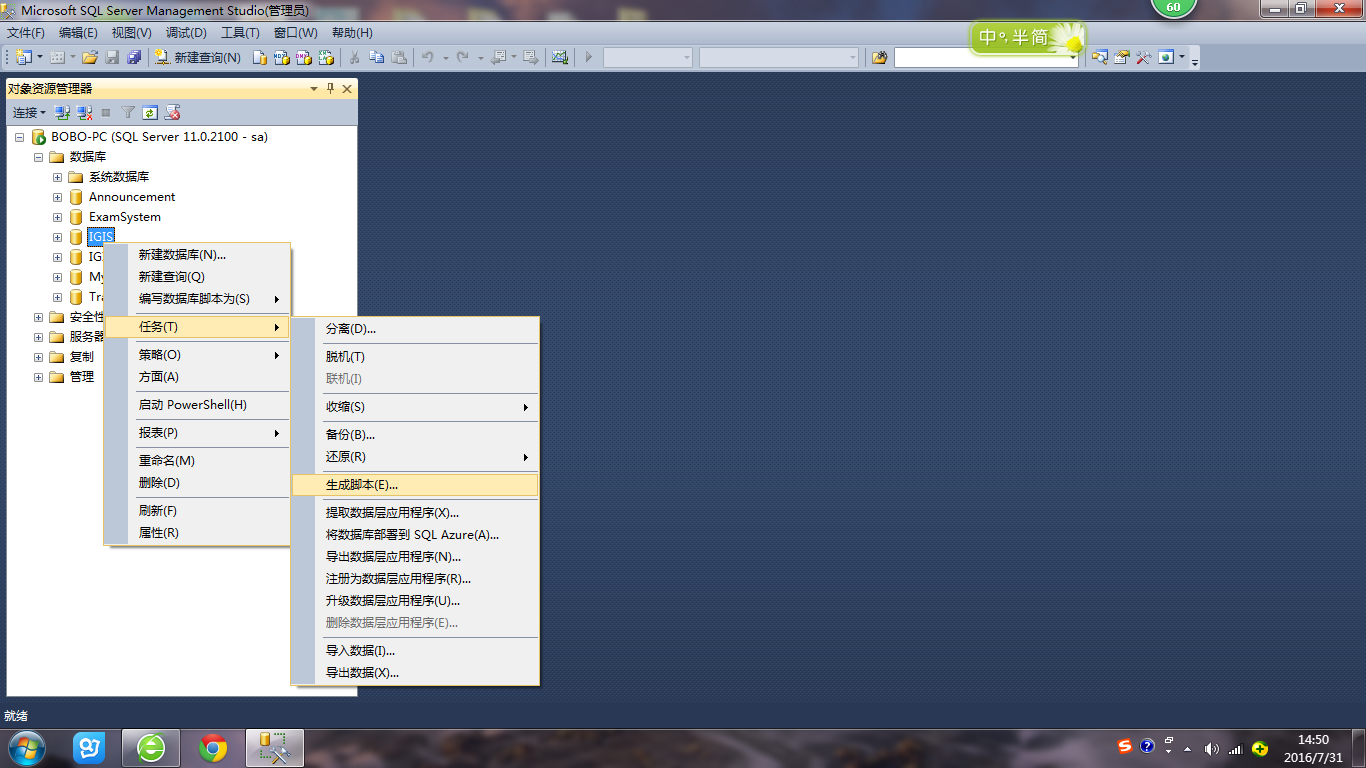
Task: Click the database engine query file icon
Action: point(260,58)
